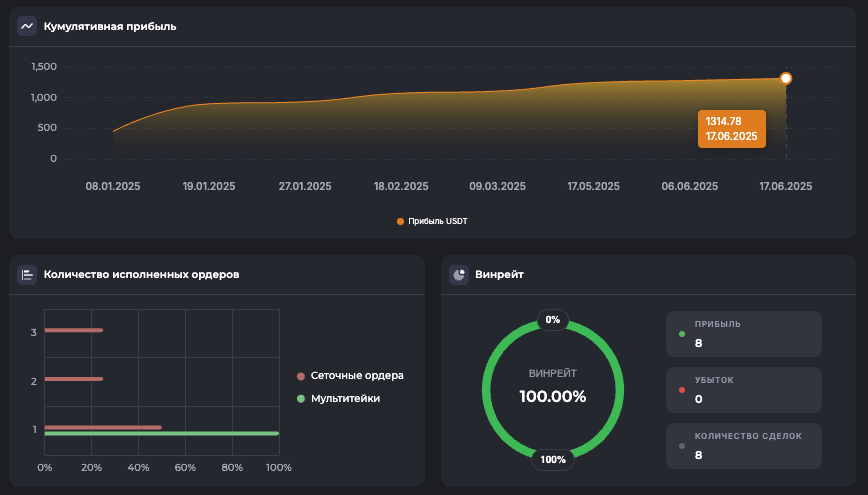
Task: Open the Количество сделок stat card
Action: click(744, 446)
